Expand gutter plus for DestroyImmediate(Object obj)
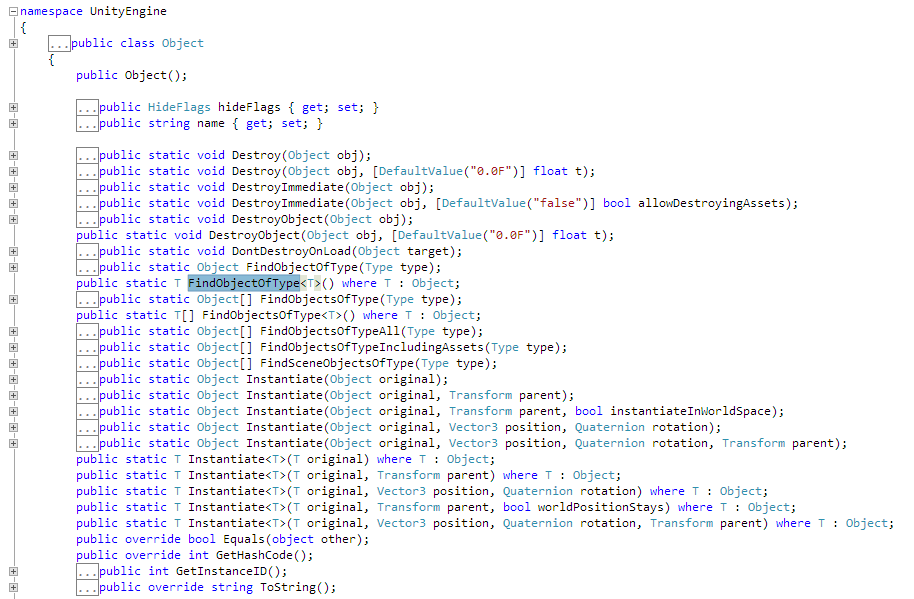 (13, 188)
